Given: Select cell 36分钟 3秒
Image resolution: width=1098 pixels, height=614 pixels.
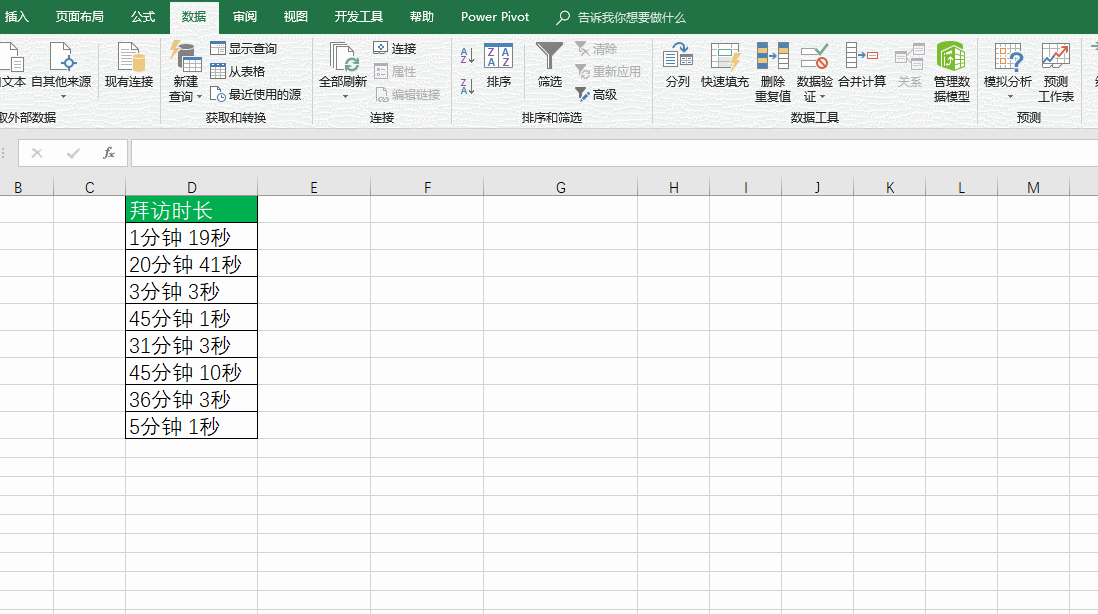Looking at the screenshot, I should tap(192, 399).
